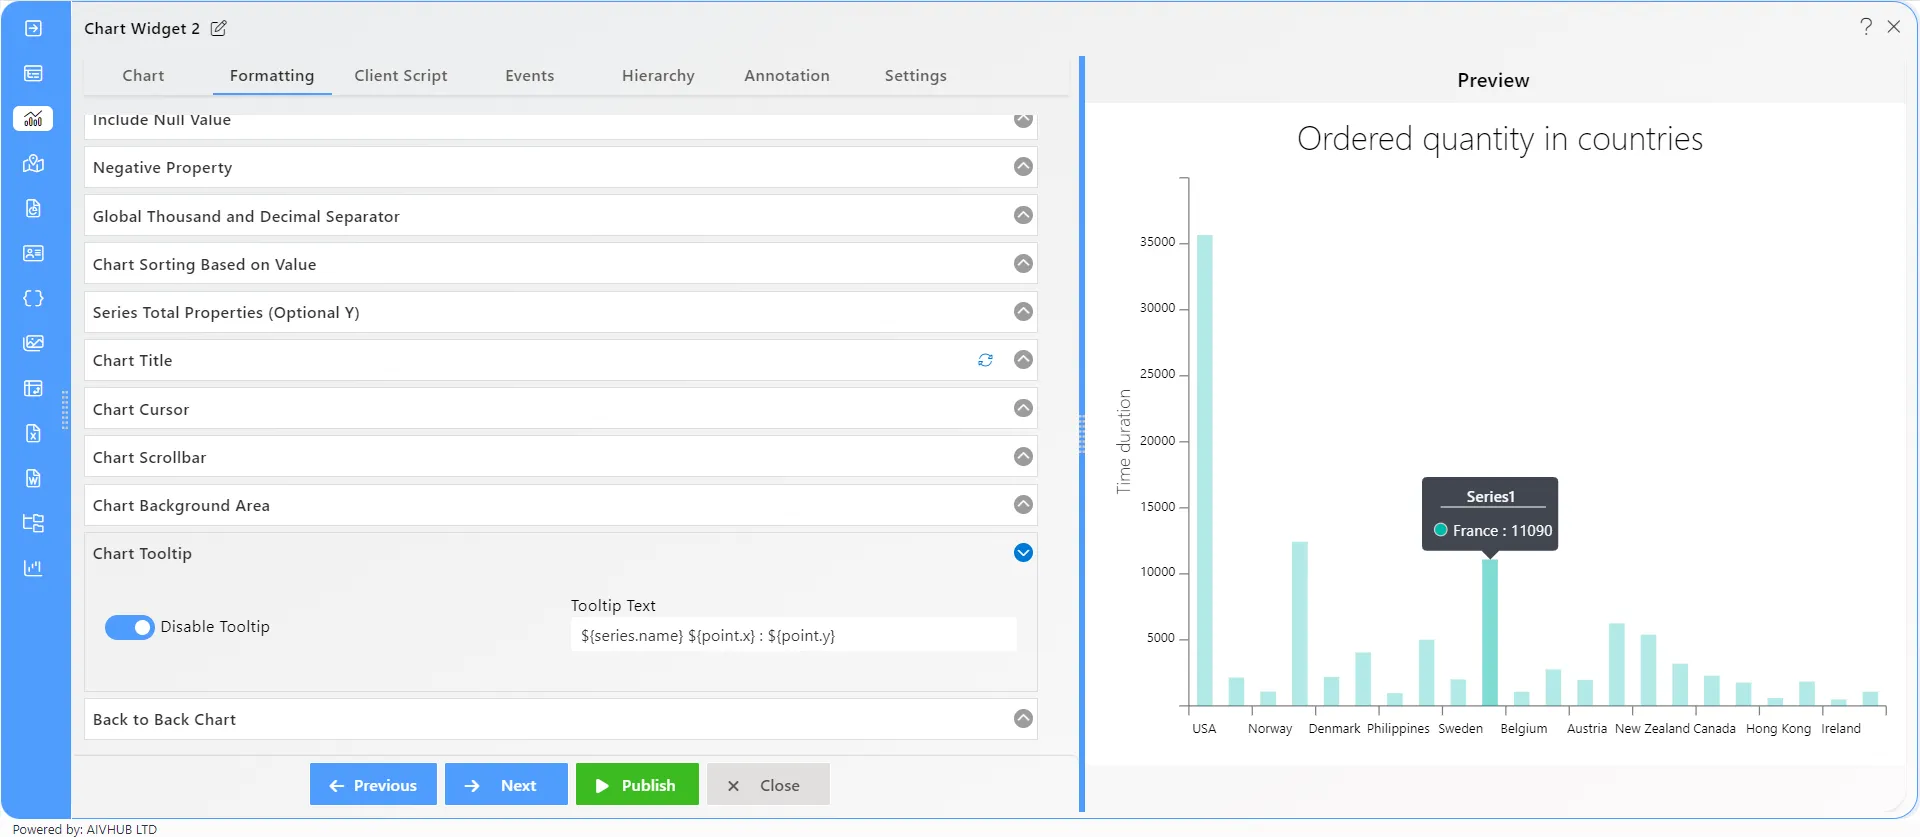Click the "New Zealand" x-axis label
Screen dimensions: 1920x837
coord(1652,729)
